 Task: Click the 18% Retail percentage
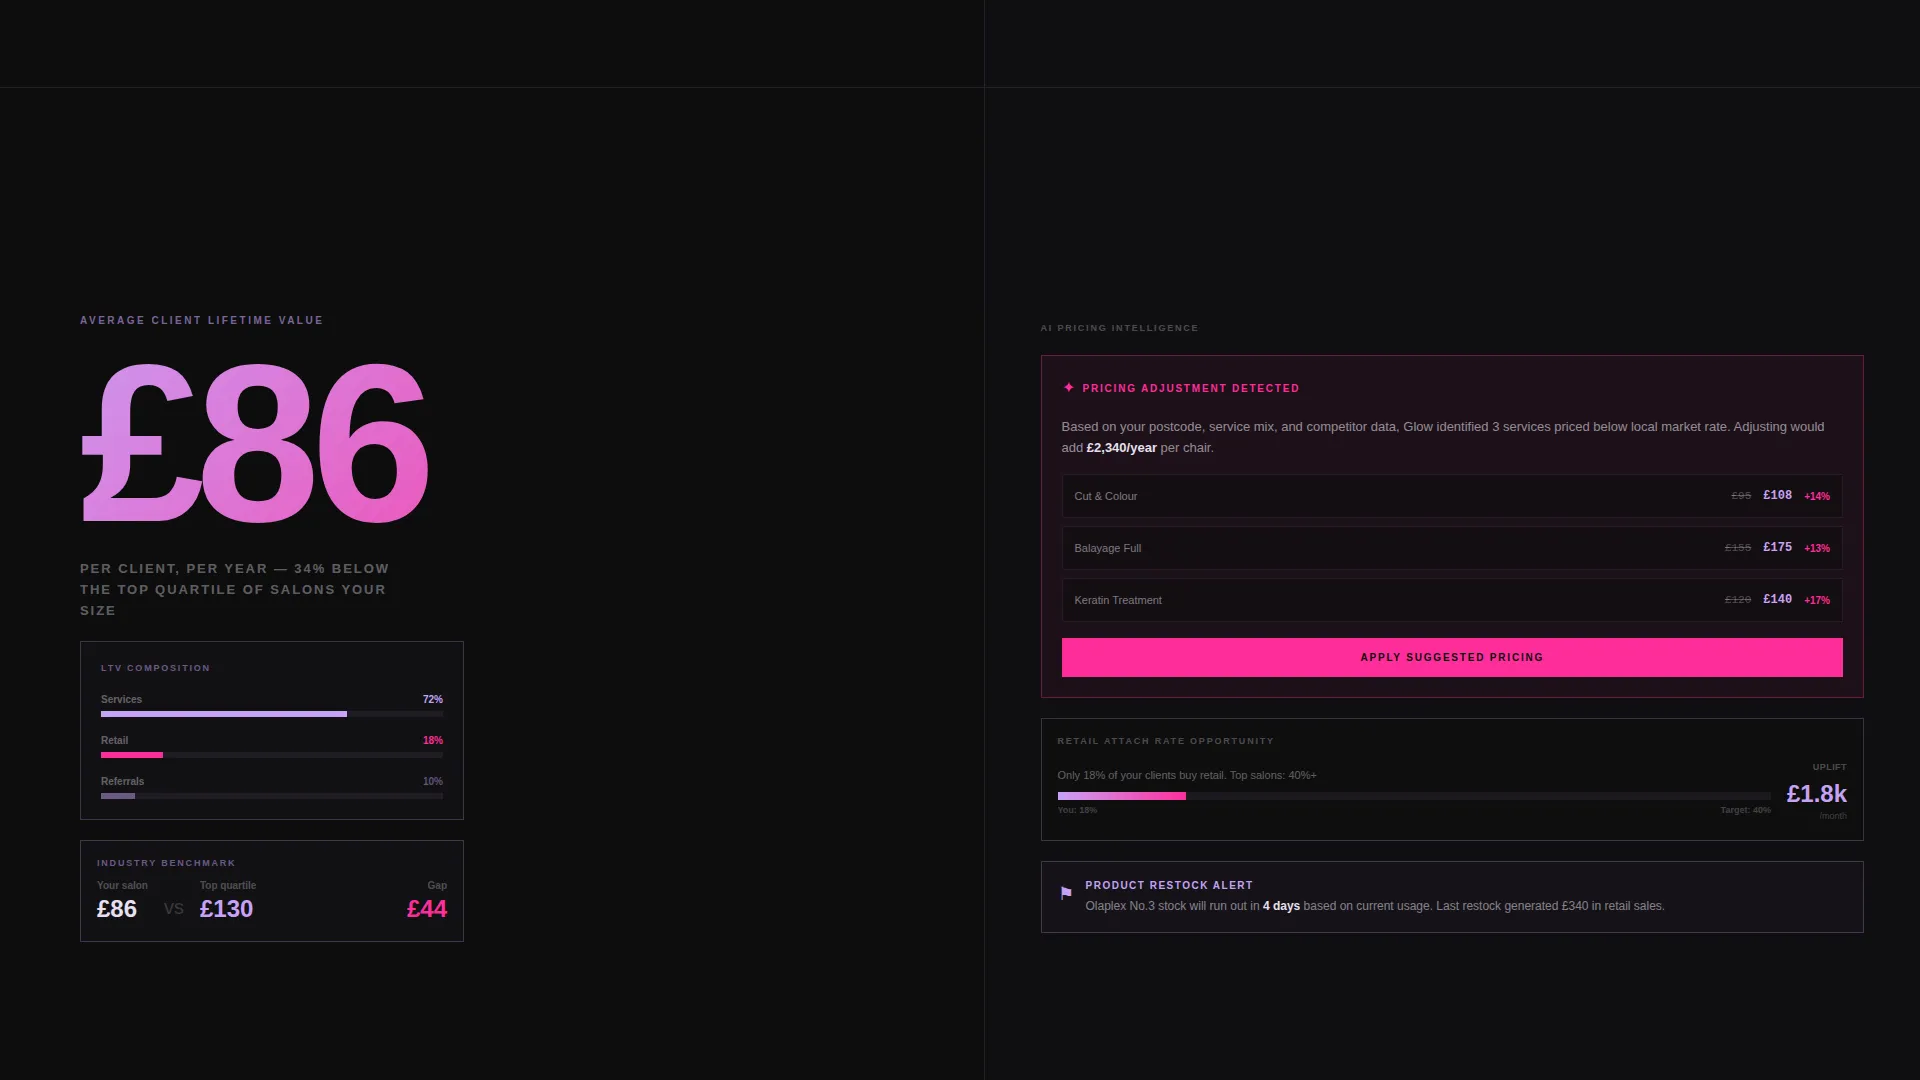coord(432,740)
